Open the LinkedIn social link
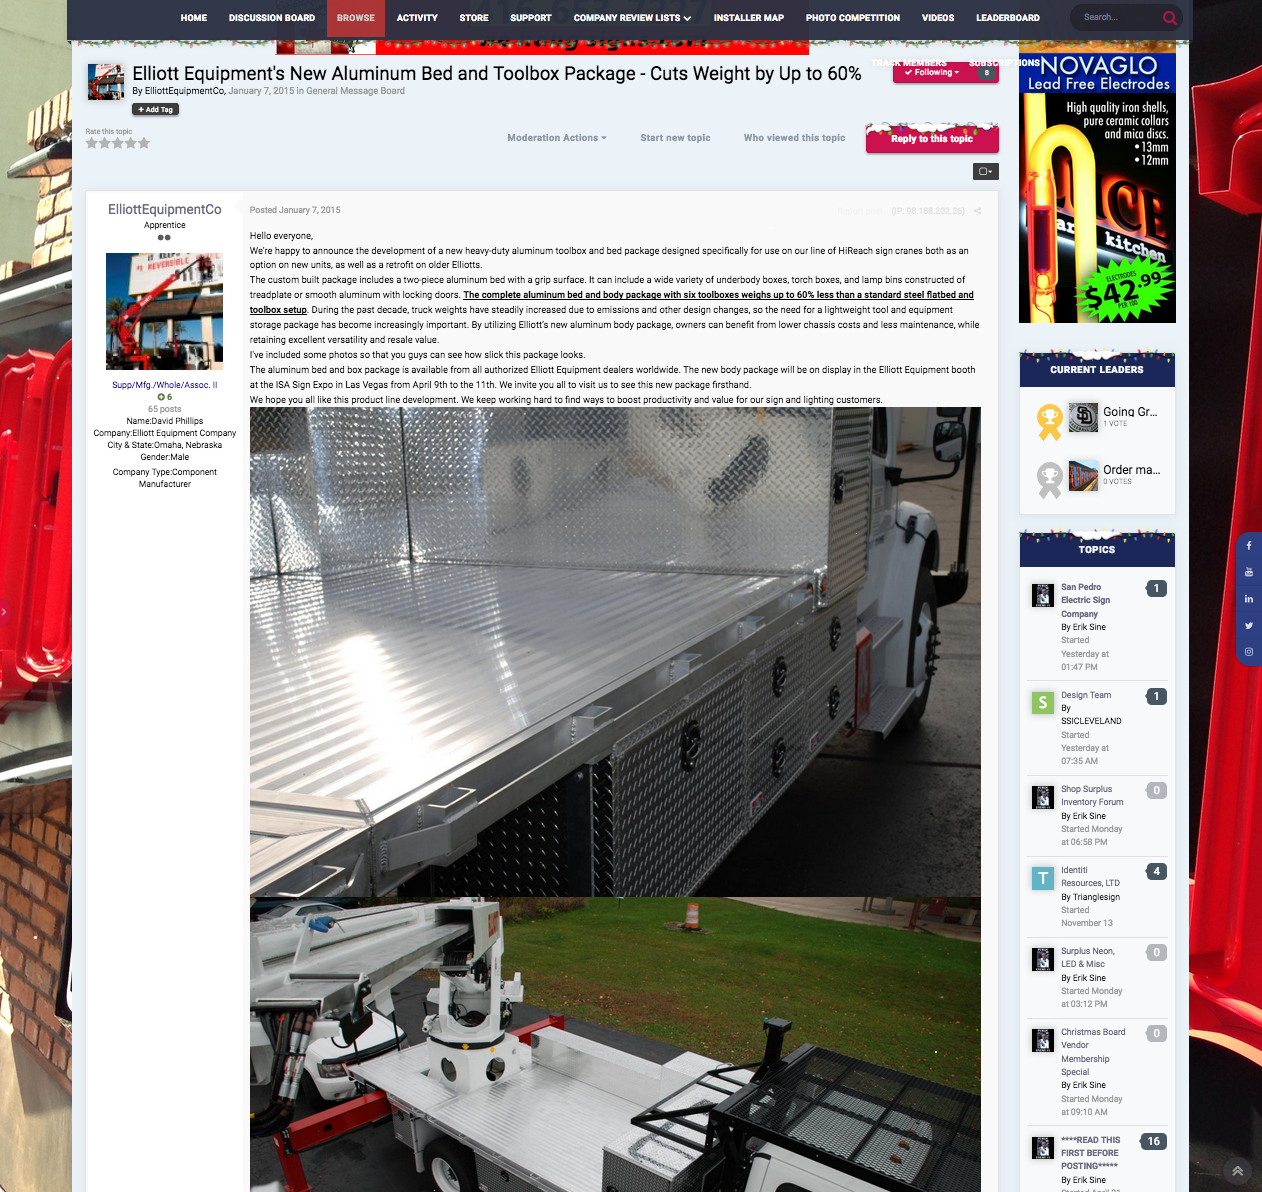Screen dimensions: 1262x1192 click(1249, 599)
